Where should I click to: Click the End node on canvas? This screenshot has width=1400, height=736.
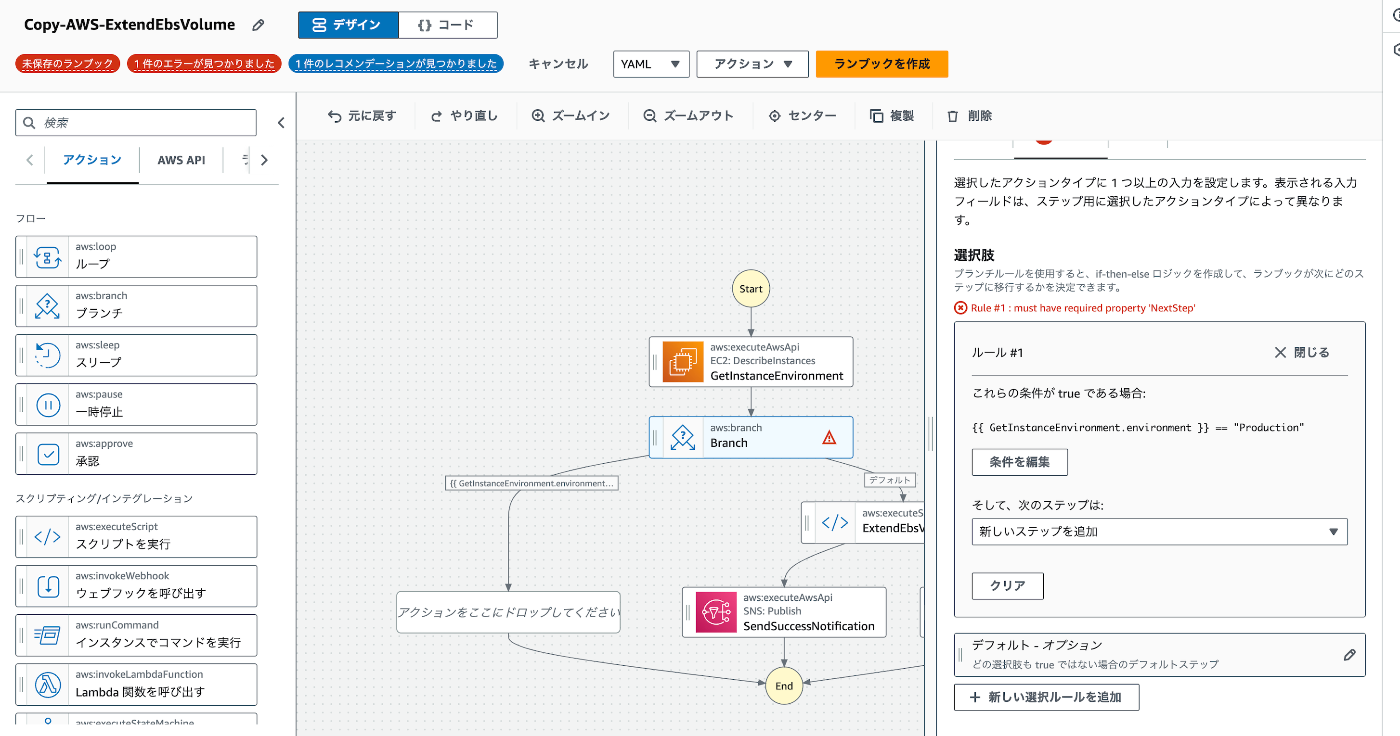[x=784, y=686]
